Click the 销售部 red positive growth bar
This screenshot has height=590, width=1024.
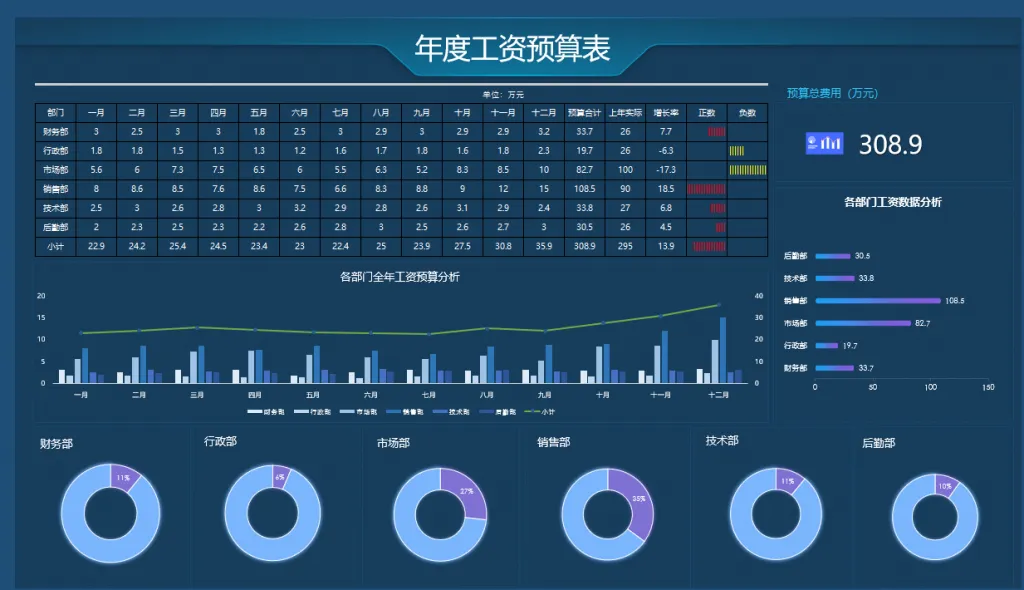[x=706, y=189]
